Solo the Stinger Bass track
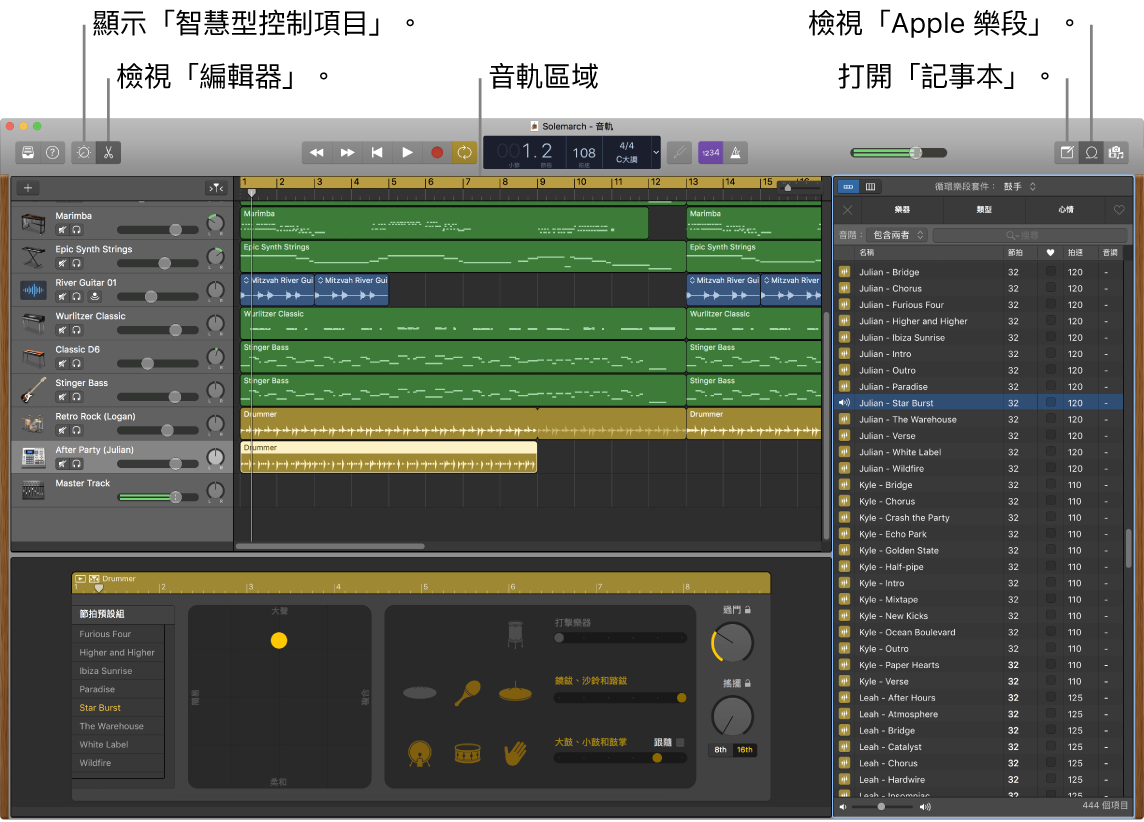The width and height of the screenshot is (1144, 822). click(76, 397)
